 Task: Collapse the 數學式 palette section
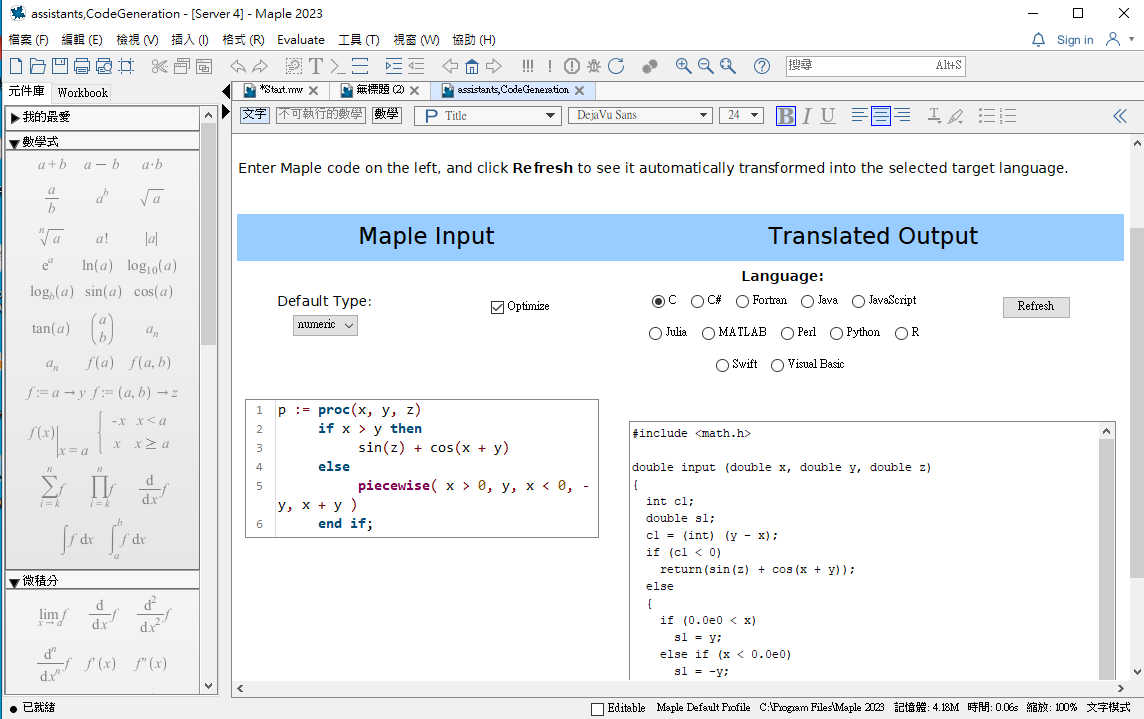coord(14,143)
